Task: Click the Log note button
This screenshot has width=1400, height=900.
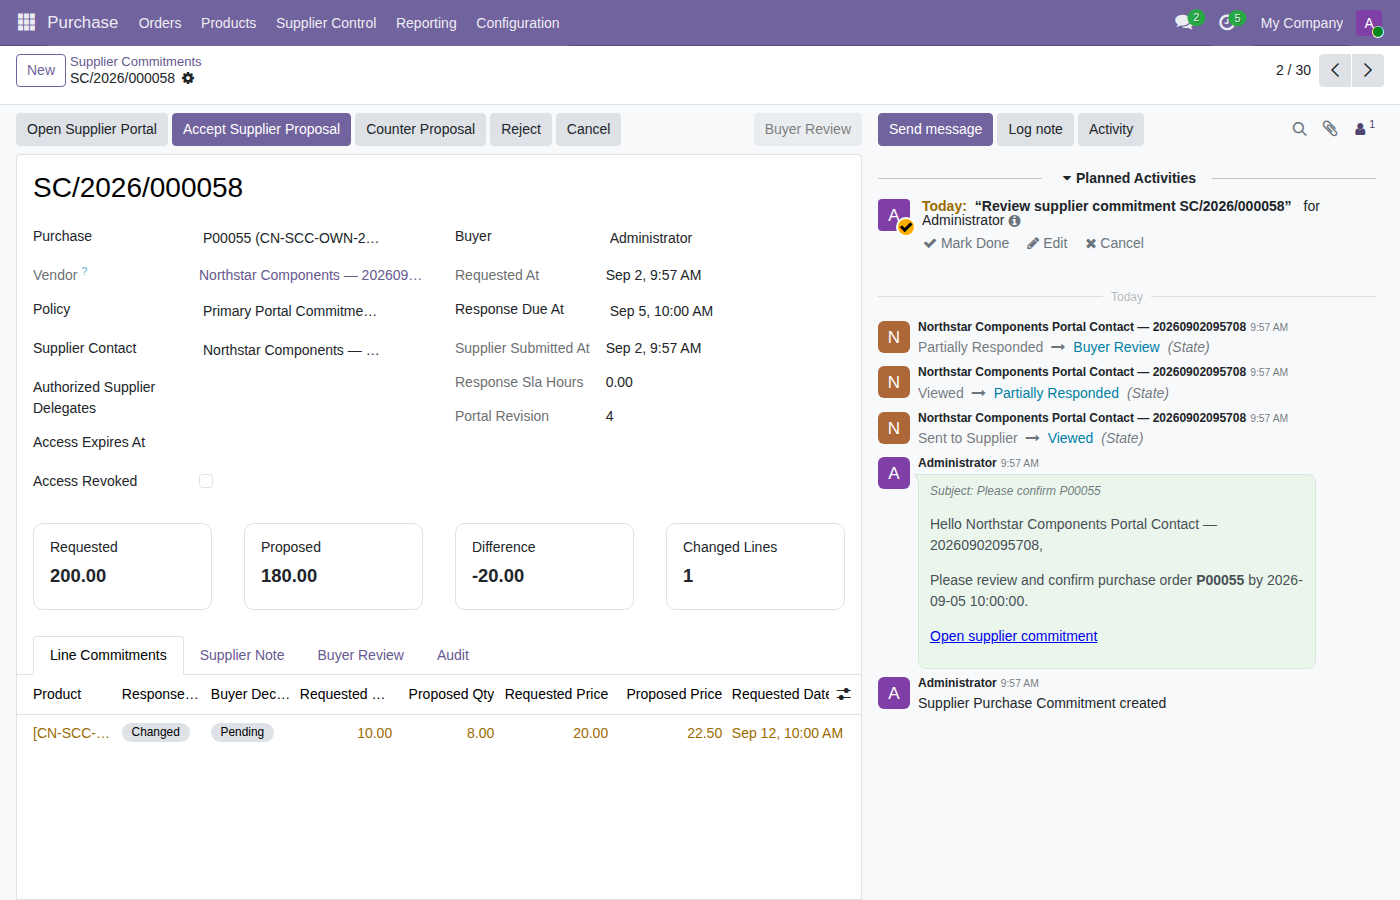Action: 1035,129
